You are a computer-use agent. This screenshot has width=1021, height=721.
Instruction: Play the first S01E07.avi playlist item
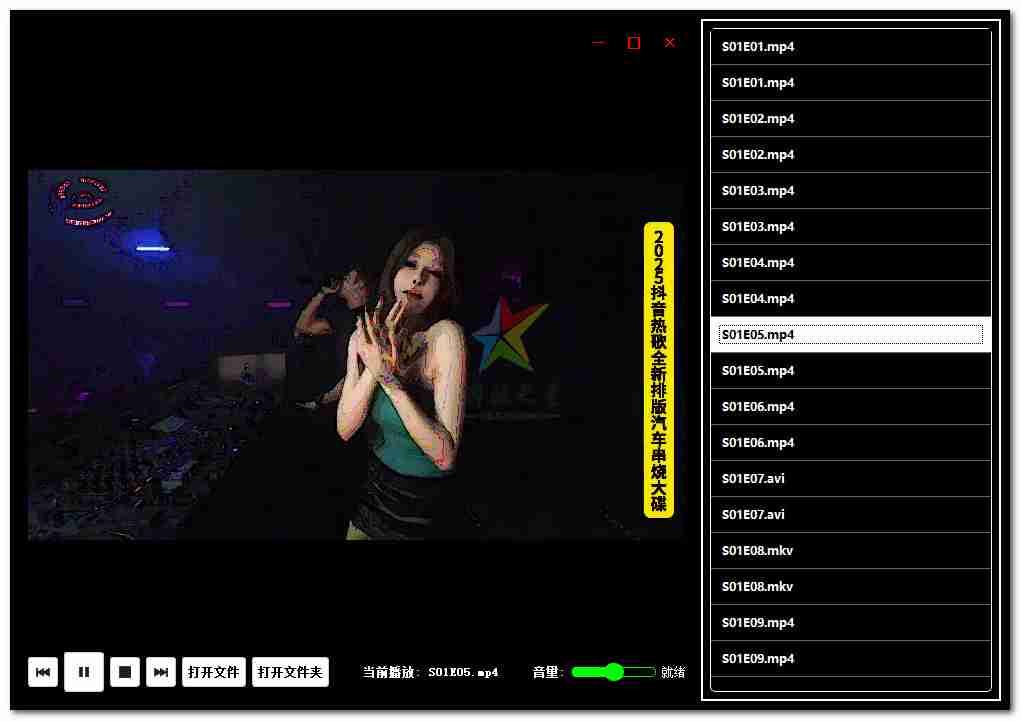pos(850,479)
